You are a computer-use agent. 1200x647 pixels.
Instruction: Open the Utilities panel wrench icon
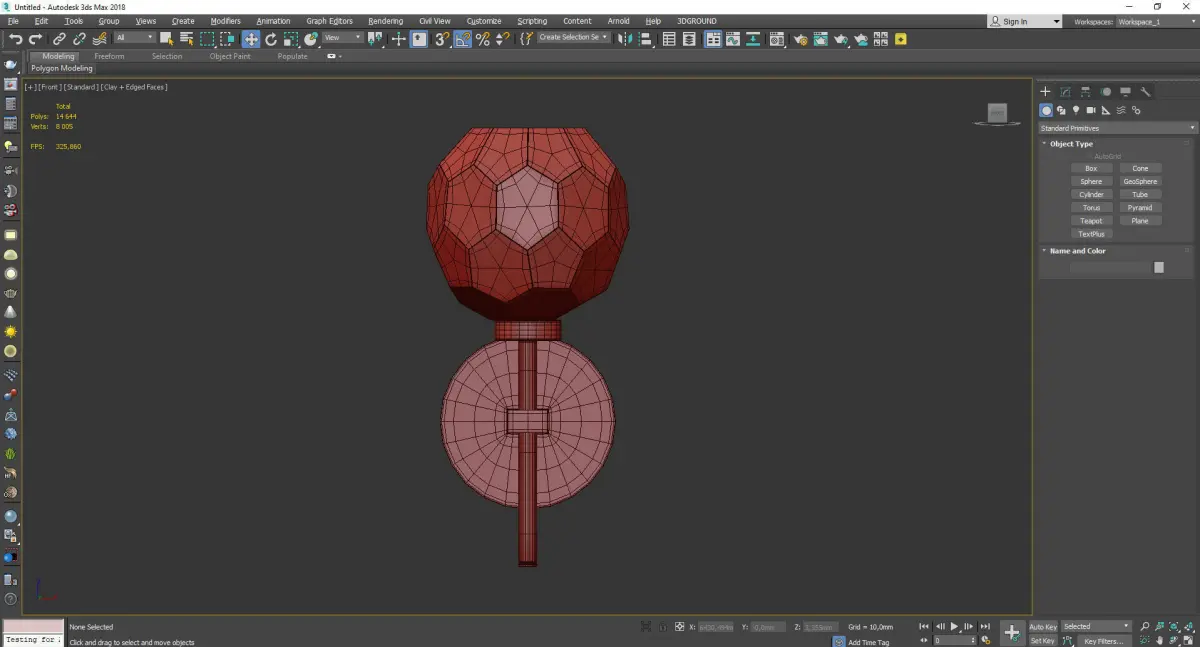point(1146,92)
